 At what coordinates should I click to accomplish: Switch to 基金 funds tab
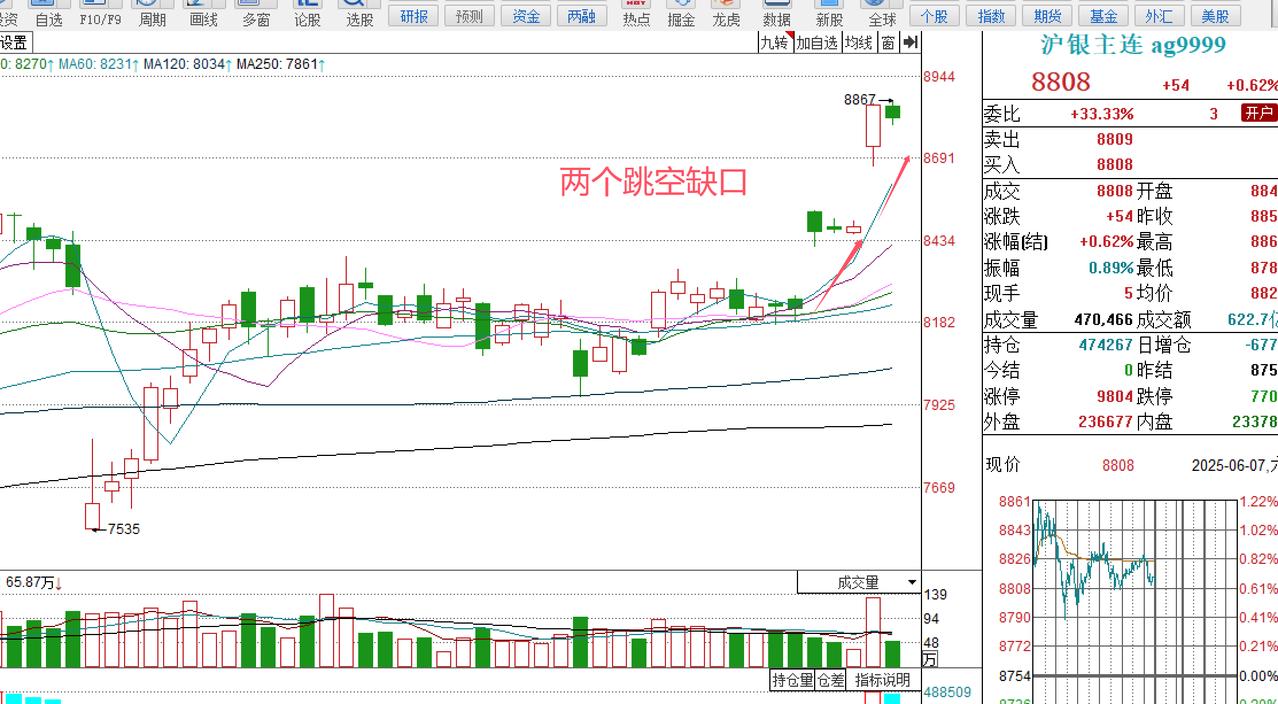tap(1103, 16)
